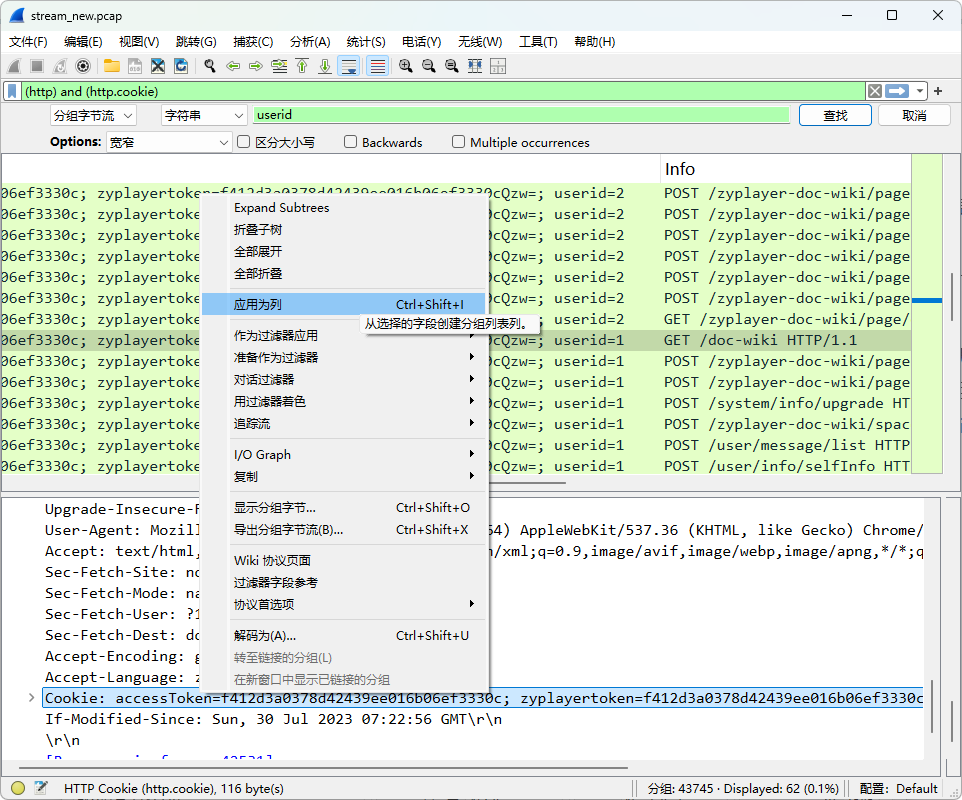Click go to specified packet icon
This screenshot has height=800, width=962.
coord(279,66)
